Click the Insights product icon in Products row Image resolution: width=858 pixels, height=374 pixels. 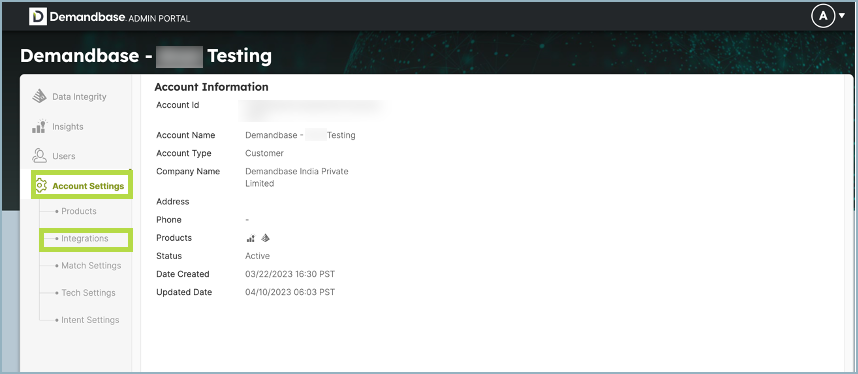[251, 238]
